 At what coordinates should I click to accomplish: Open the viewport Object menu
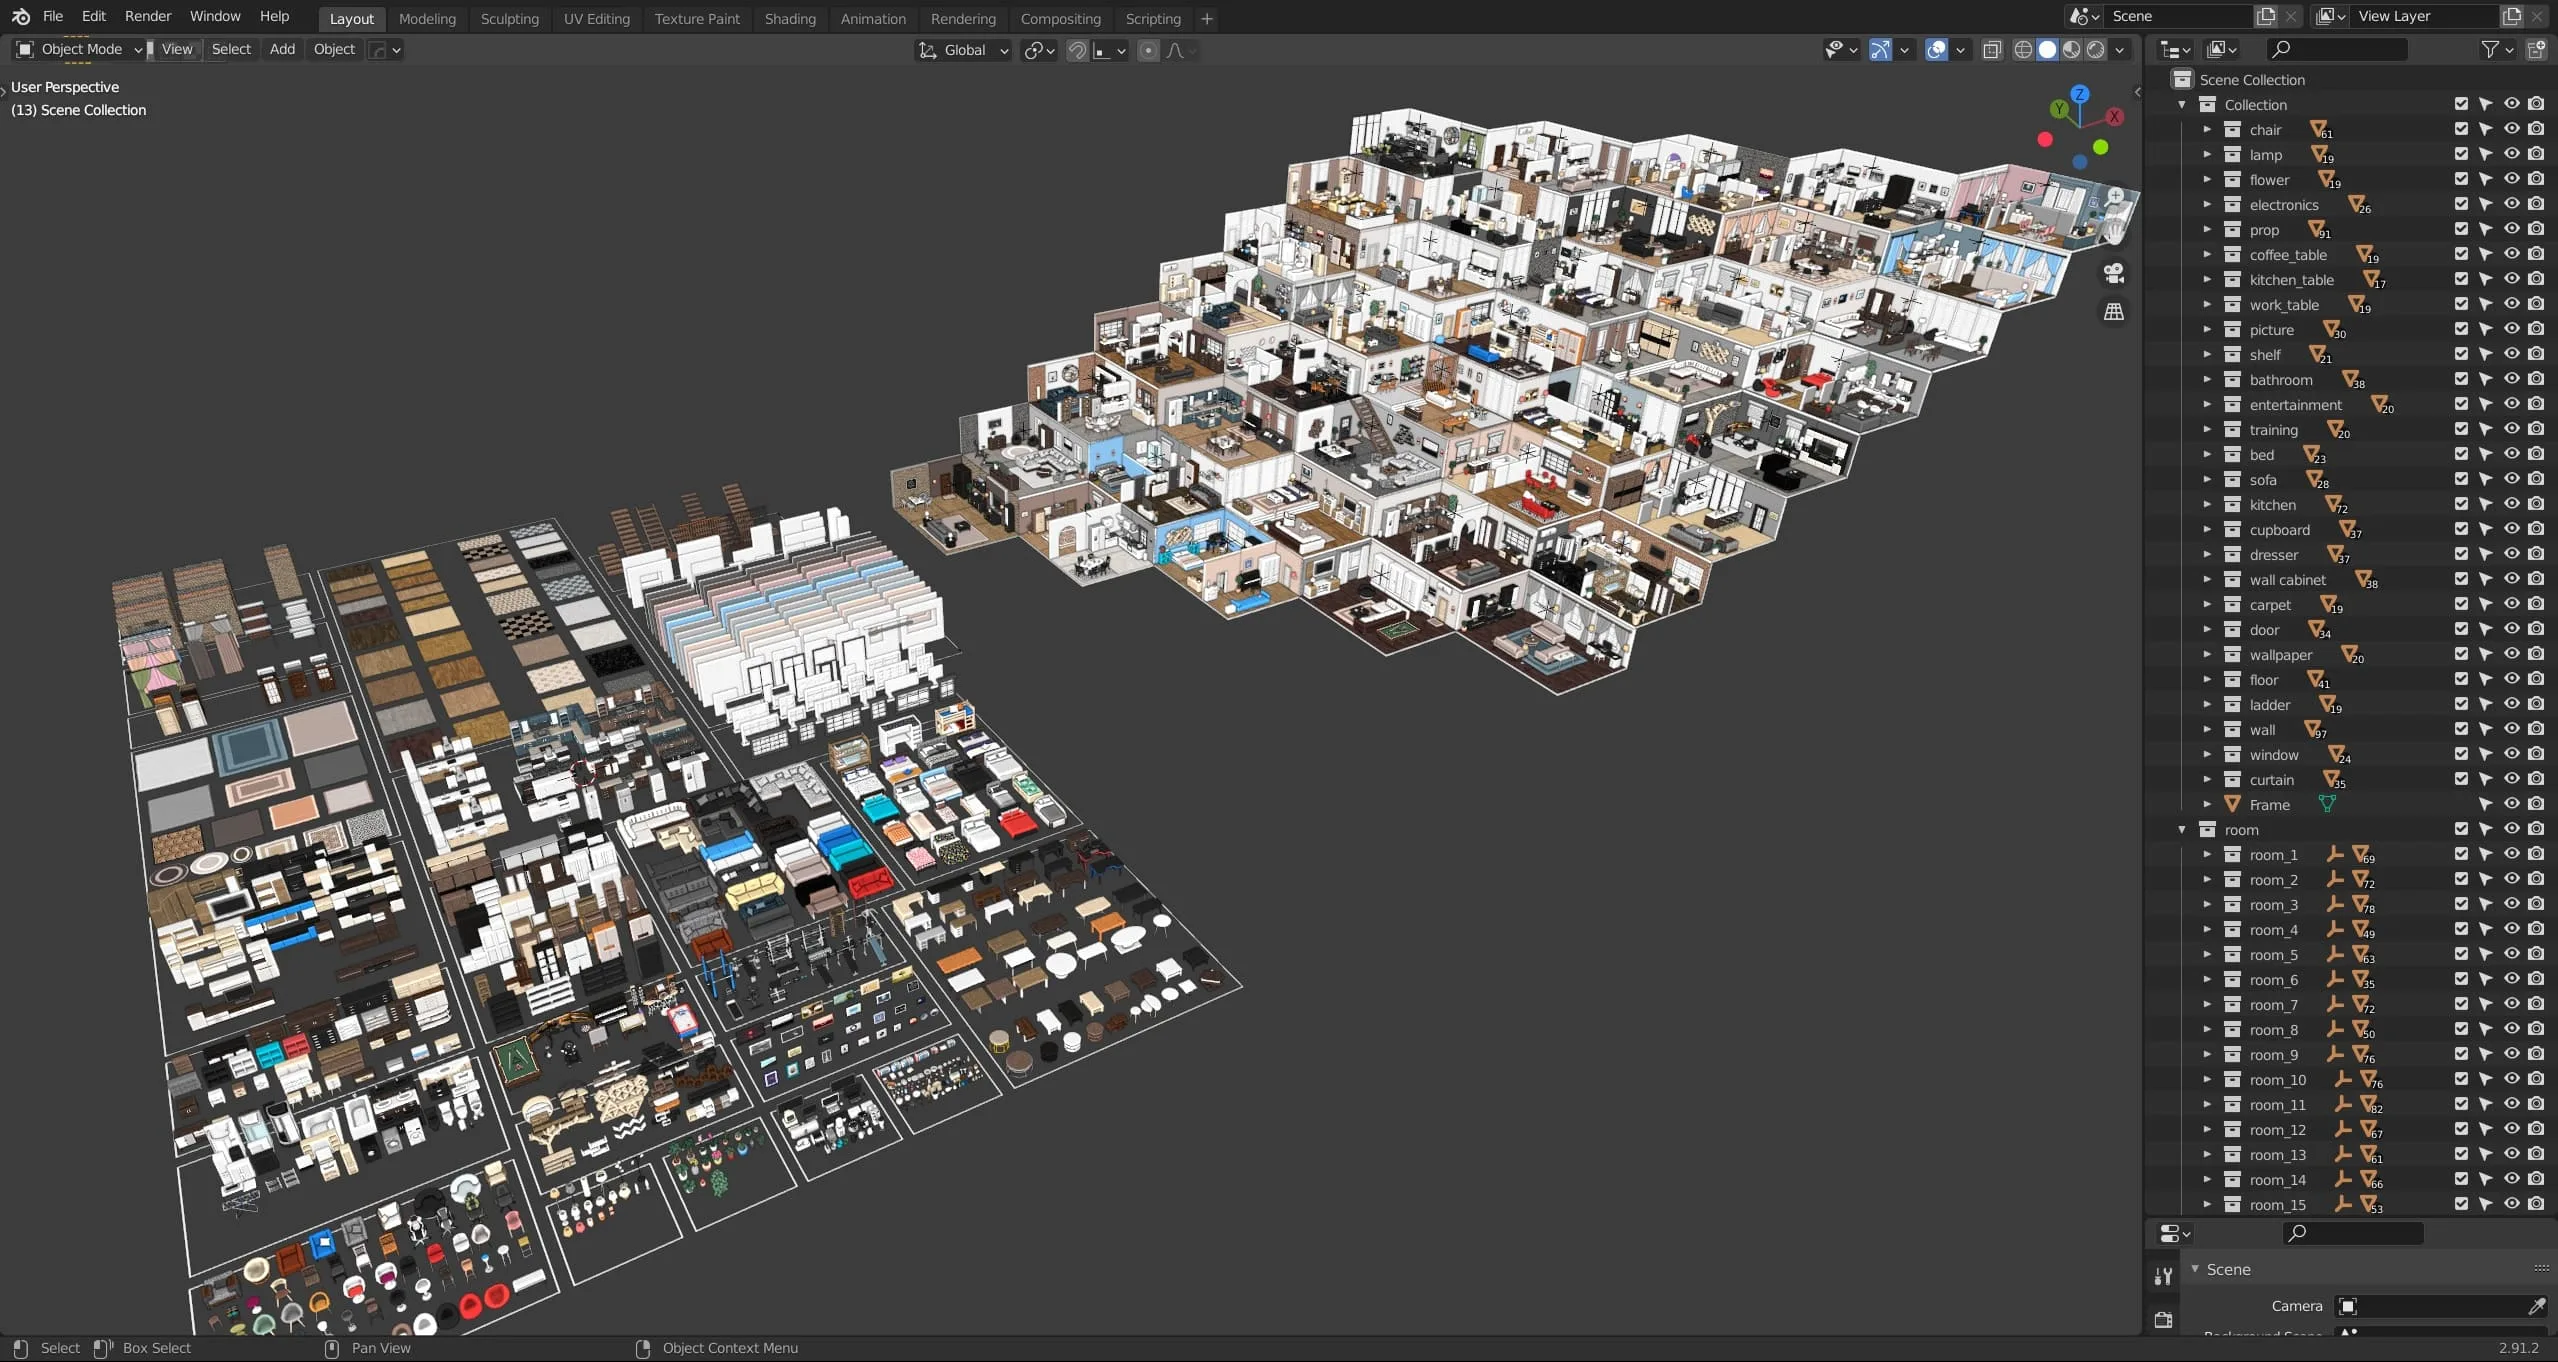334,49
